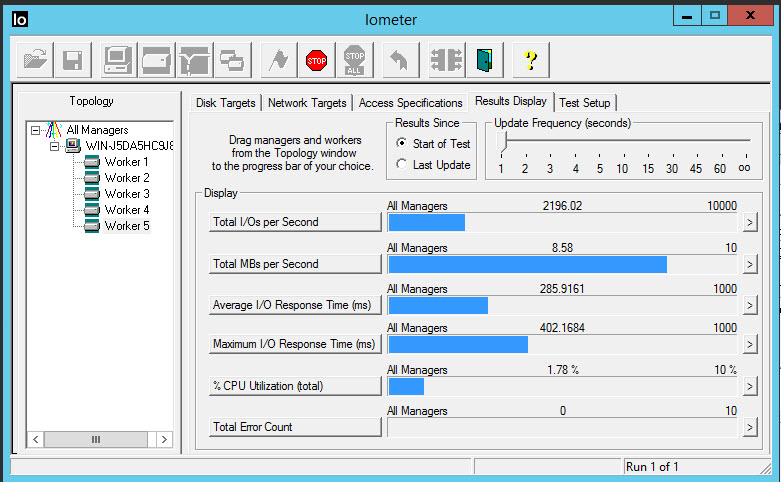Switch to Test Setup tab
The height and width of the screenshot is (482, 781).
click(585, 103)
